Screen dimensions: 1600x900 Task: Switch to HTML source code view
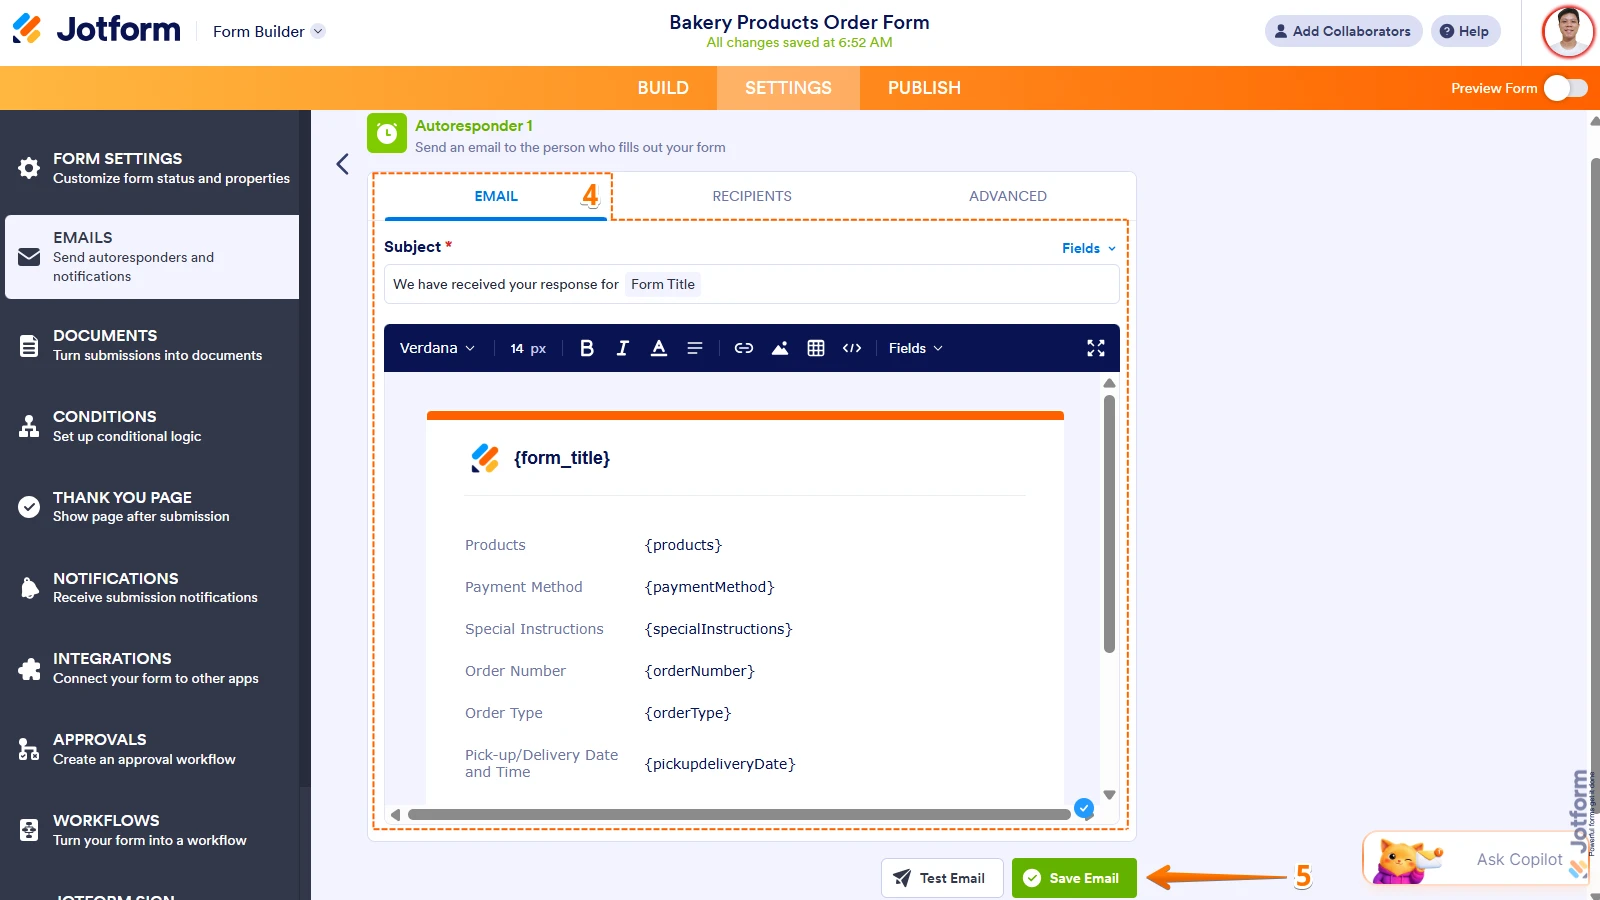tap(852, 348)
